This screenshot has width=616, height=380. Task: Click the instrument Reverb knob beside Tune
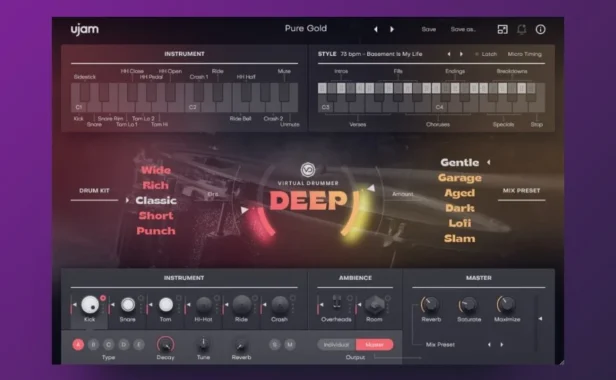click(x=241, y=345)
